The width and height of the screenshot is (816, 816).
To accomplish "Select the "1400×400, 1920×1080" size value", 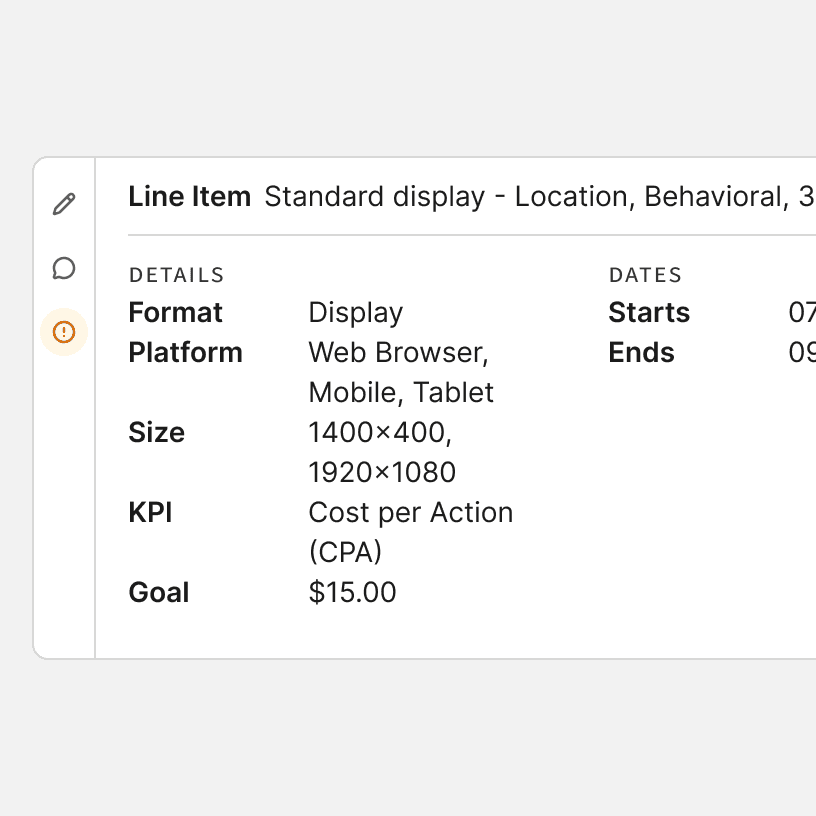I will (382, 452).
